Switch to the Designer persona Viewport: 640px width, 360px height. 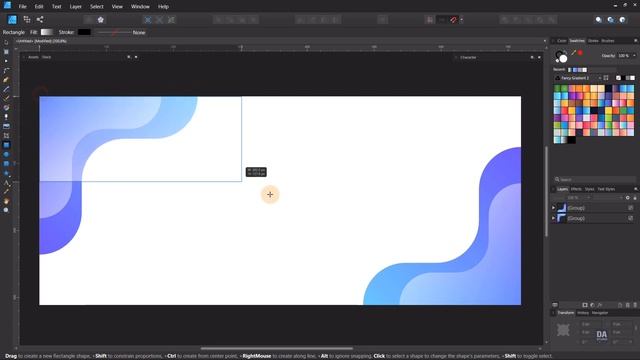click(x=12, y=20)
